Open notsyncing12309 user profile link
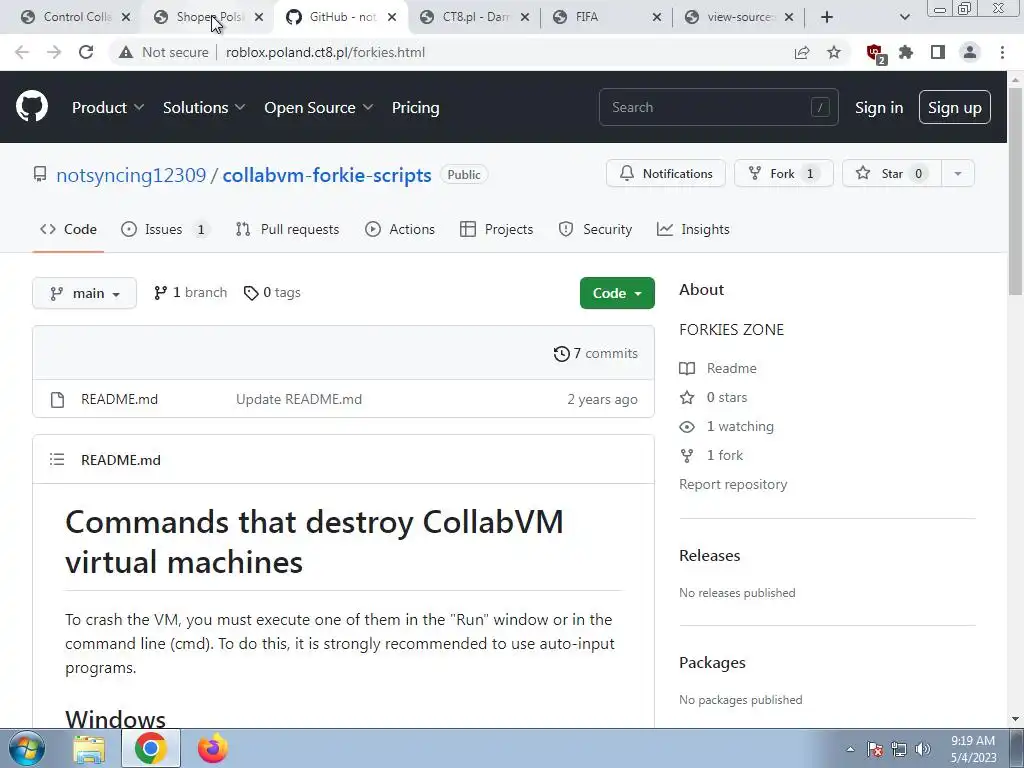This screenshot has width=1024, height=768. point(131,175)
